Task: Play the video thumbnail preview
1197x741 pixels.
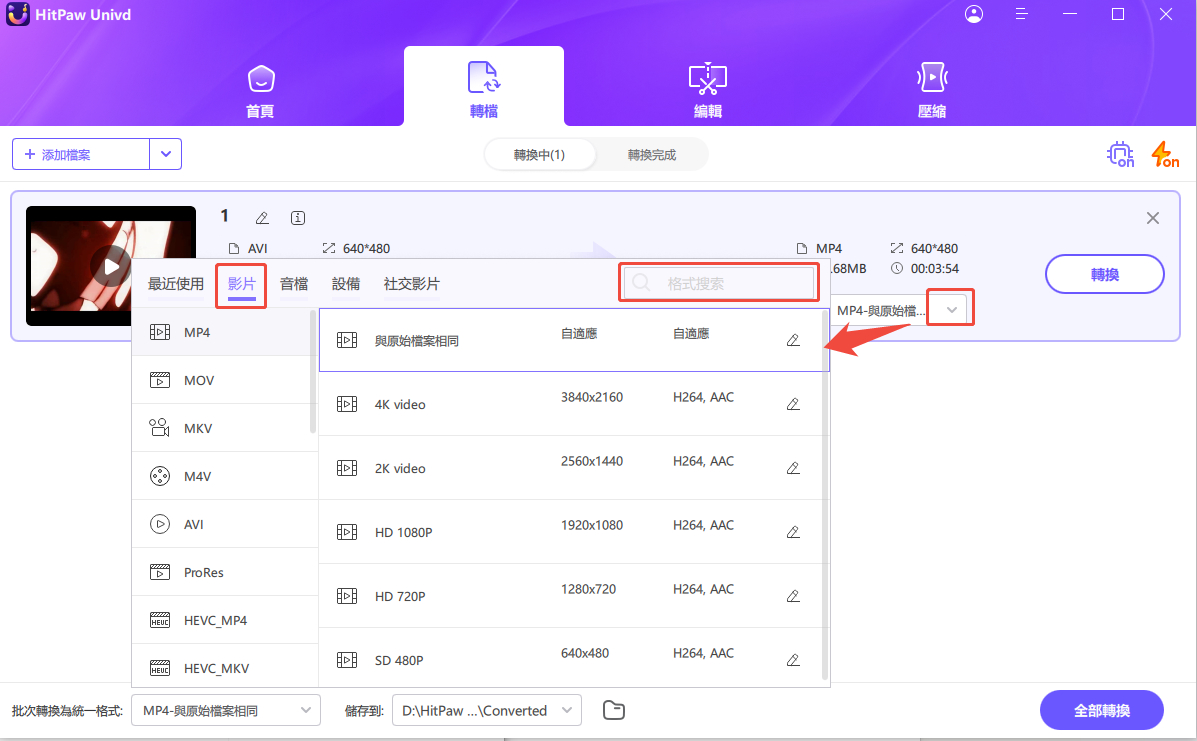Action: coord(111,266)
